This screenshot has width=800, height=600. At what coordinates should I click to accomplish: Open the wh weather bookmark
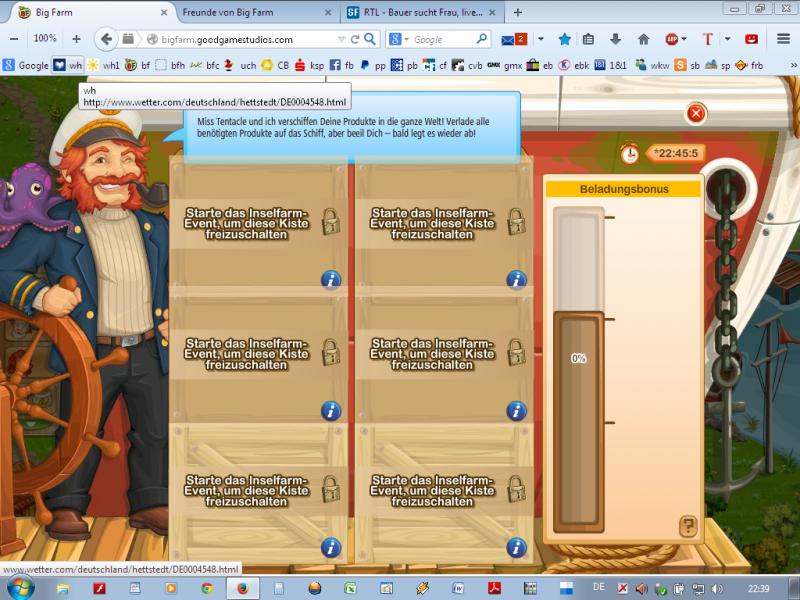tap(67, 65)
